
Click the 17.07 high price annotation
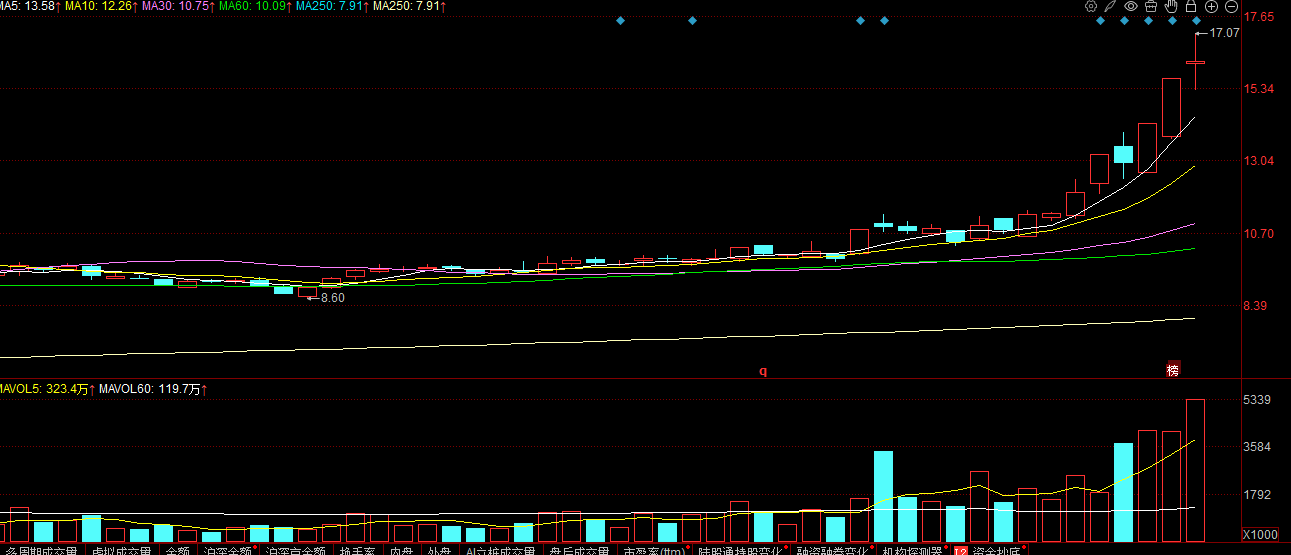[x=1224, y=33]
